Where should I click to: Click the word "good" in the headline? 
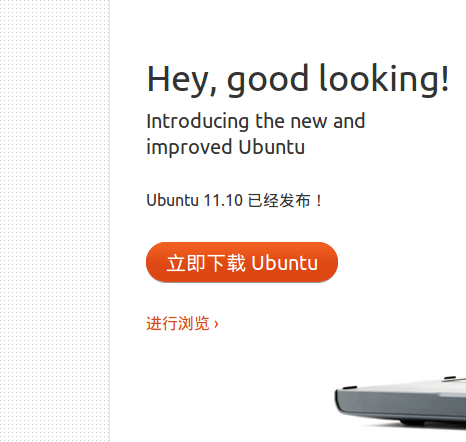(x=268, y=81)
